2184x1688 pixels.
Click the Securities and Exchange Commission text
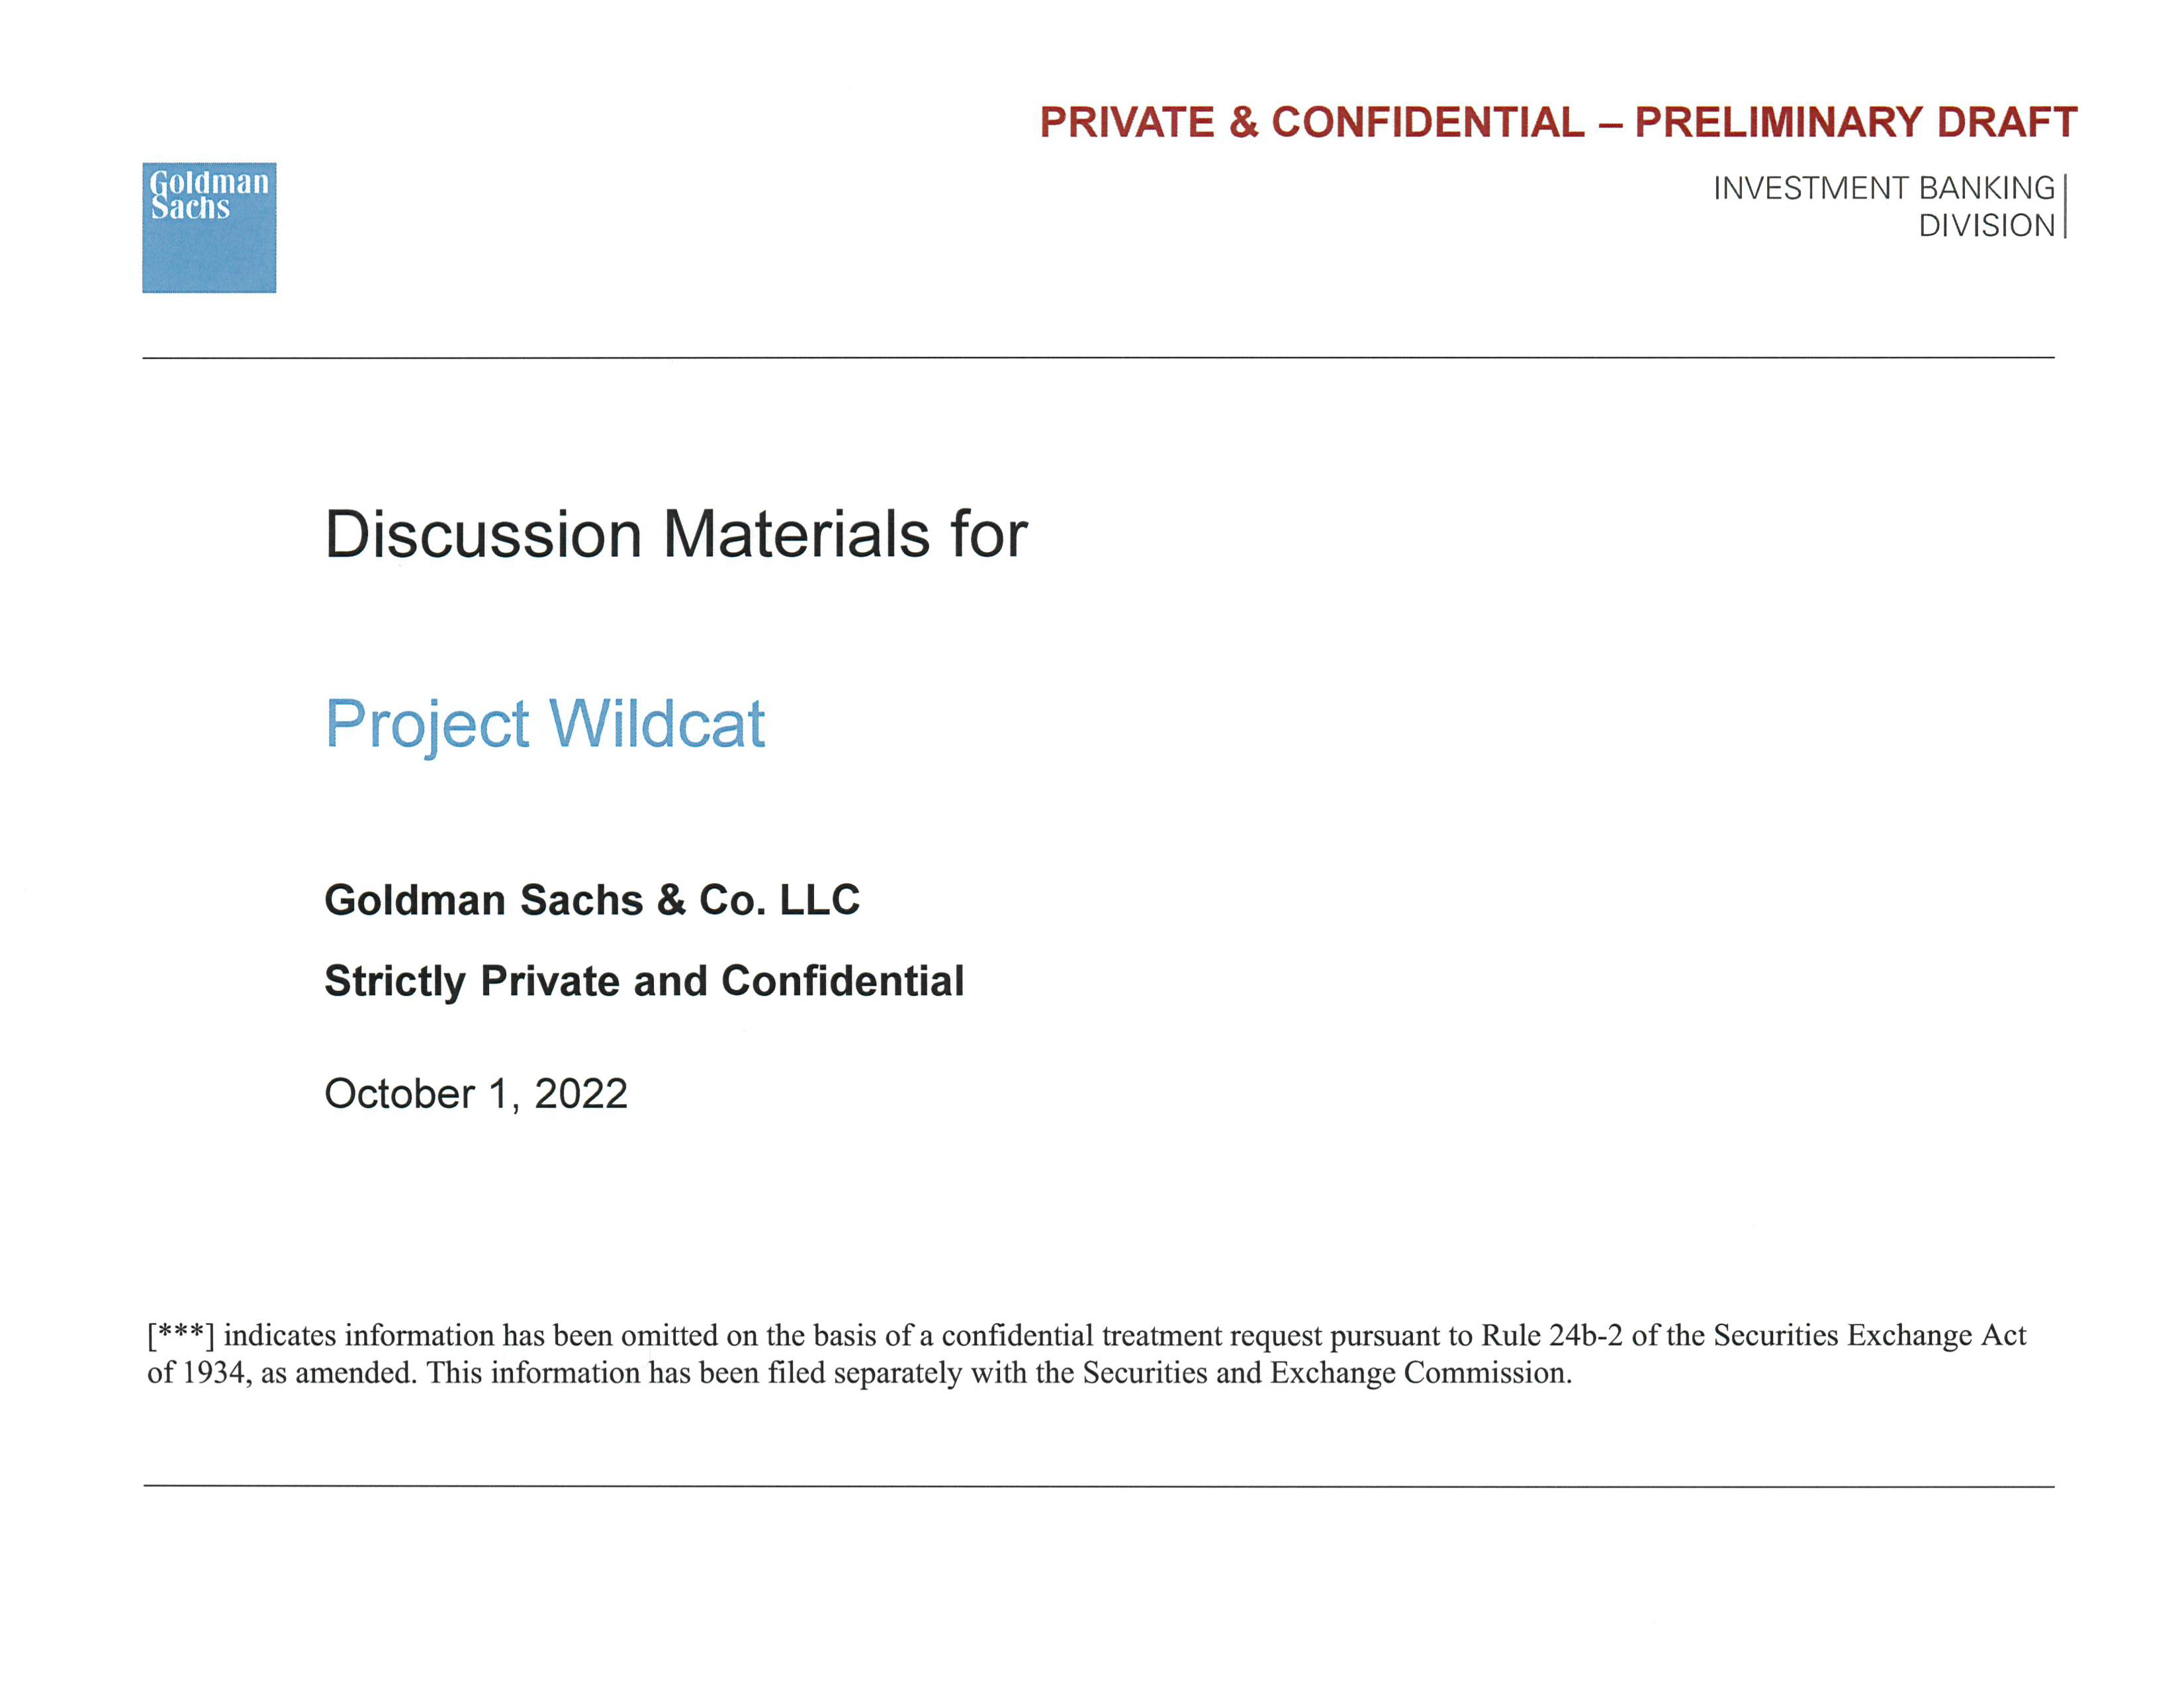[x=1326, y=1372]
